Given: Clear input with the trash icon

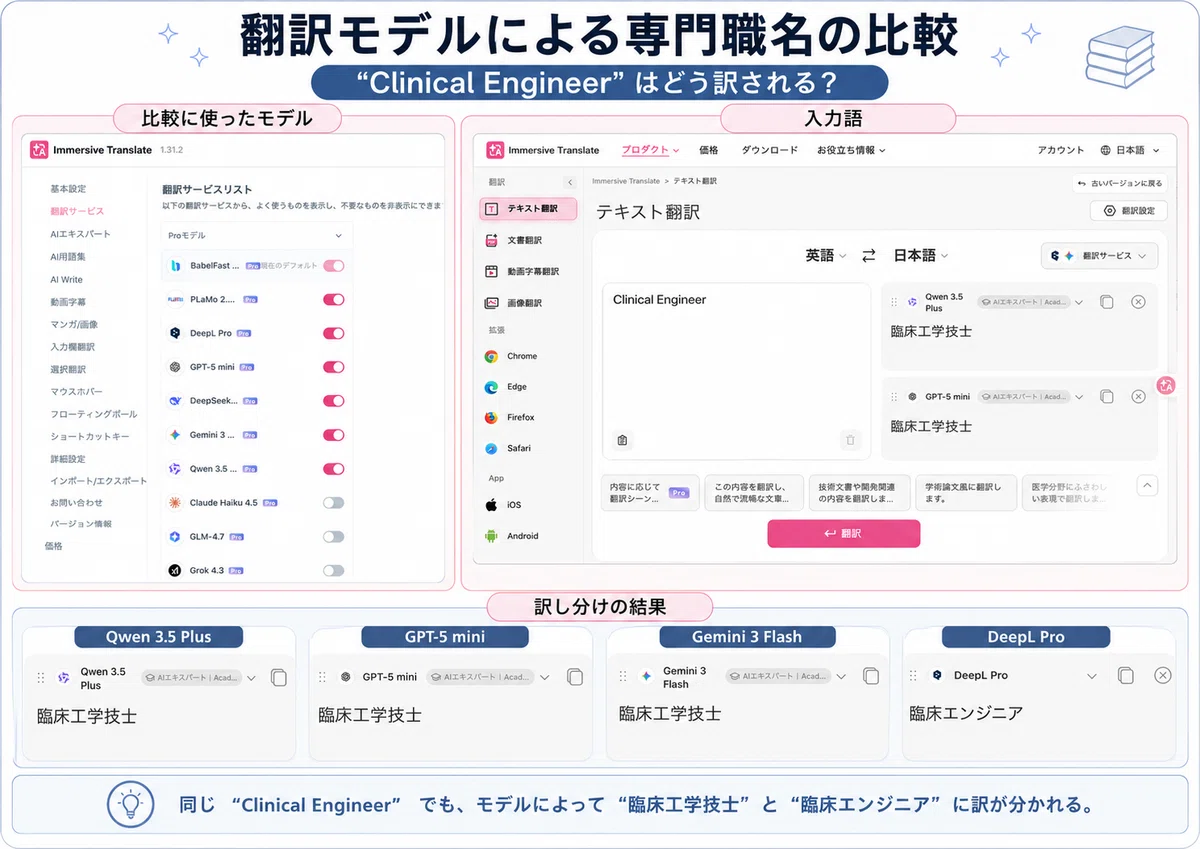Looking at the screenshot, I should pyautogui.click(x=851, y=440).
